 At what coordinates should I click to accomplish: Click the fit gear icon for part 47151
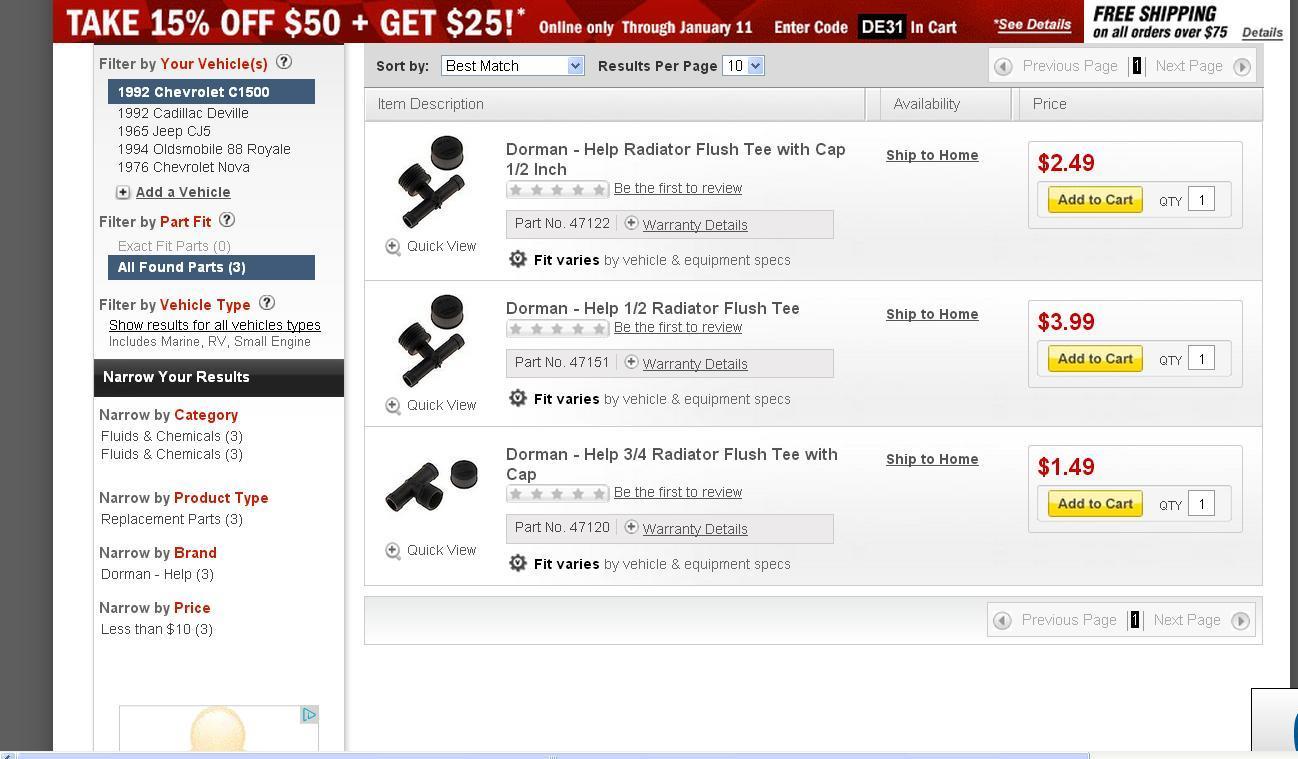[x=517, y=398]
